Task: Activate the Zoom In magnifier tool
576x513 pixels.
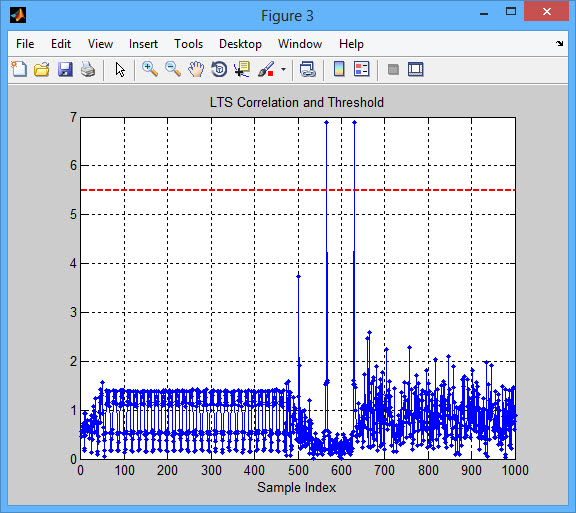Action: click(150, 69)
